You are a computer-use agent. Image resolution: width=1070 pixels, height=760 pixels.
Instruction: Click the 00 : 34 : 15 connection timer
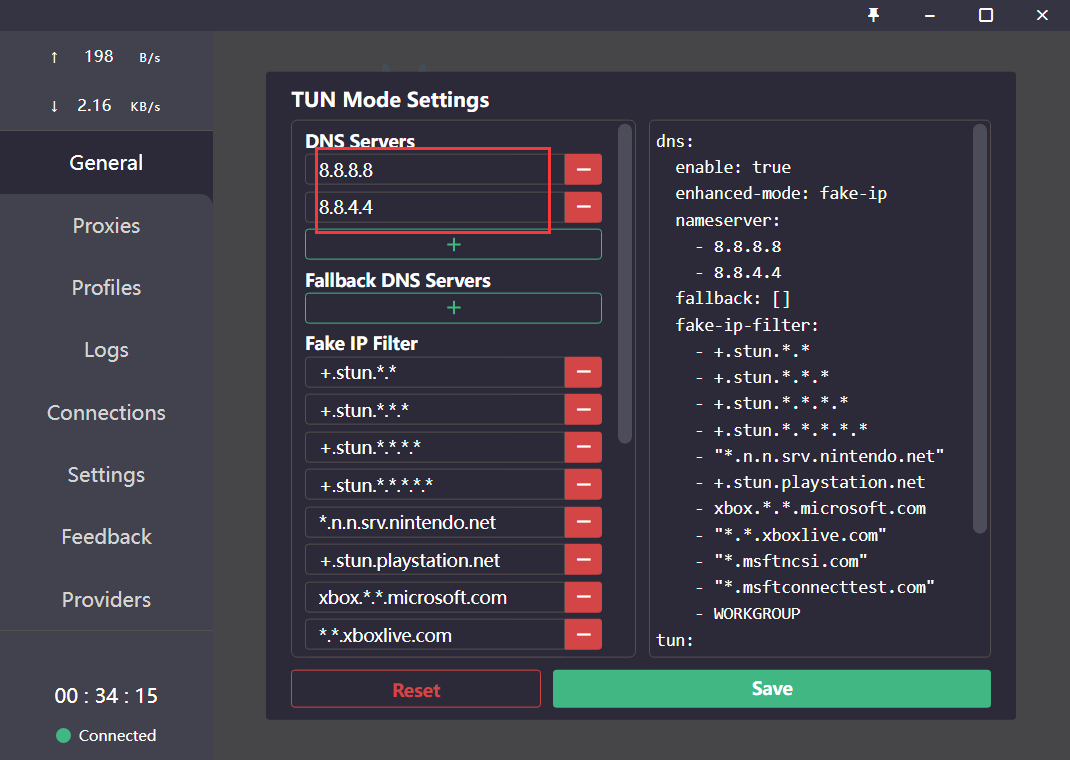[106, 695]
